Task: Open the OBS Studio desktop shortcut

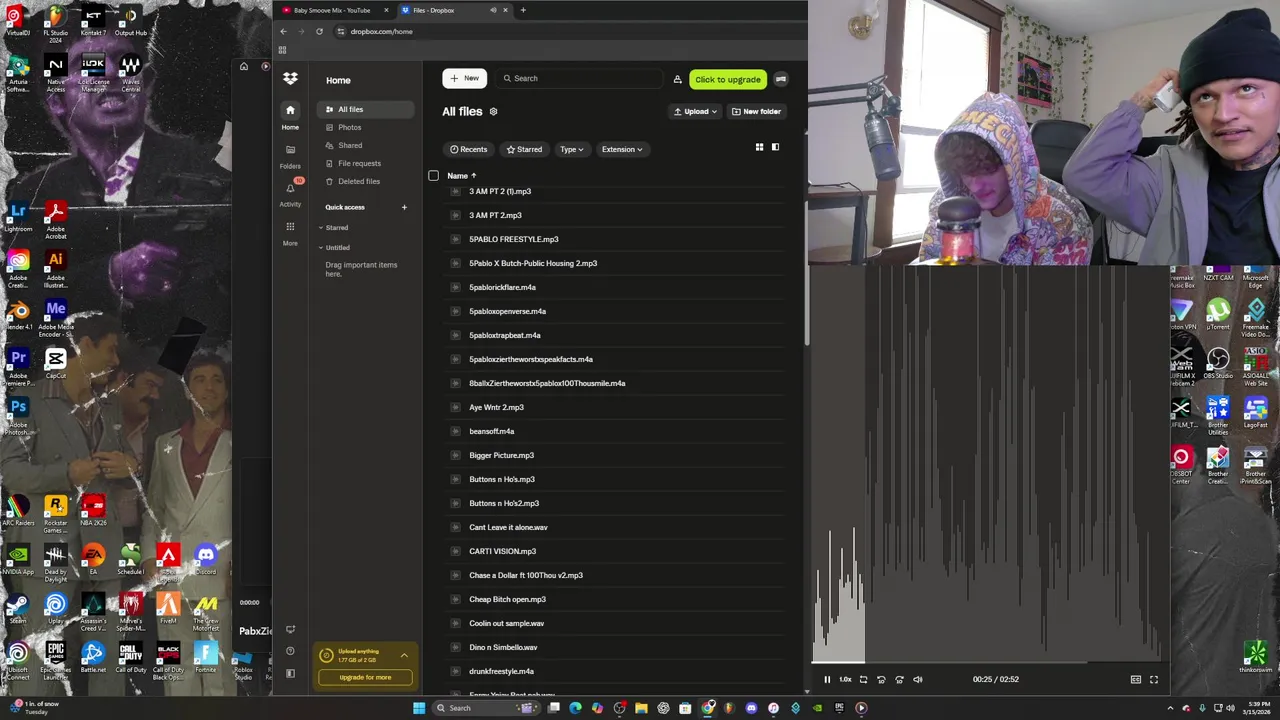Action: 1218,364
